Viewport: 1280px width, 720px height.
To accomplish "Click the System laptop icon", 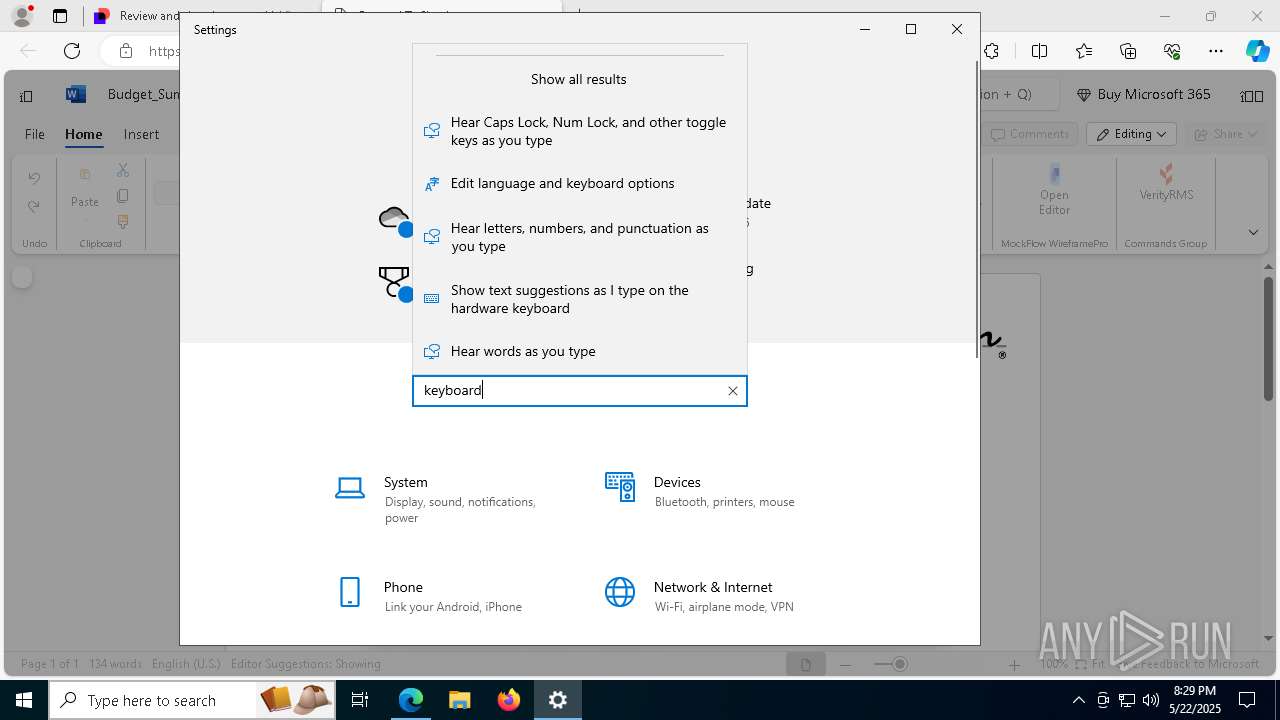I will [x=350, y=488].
